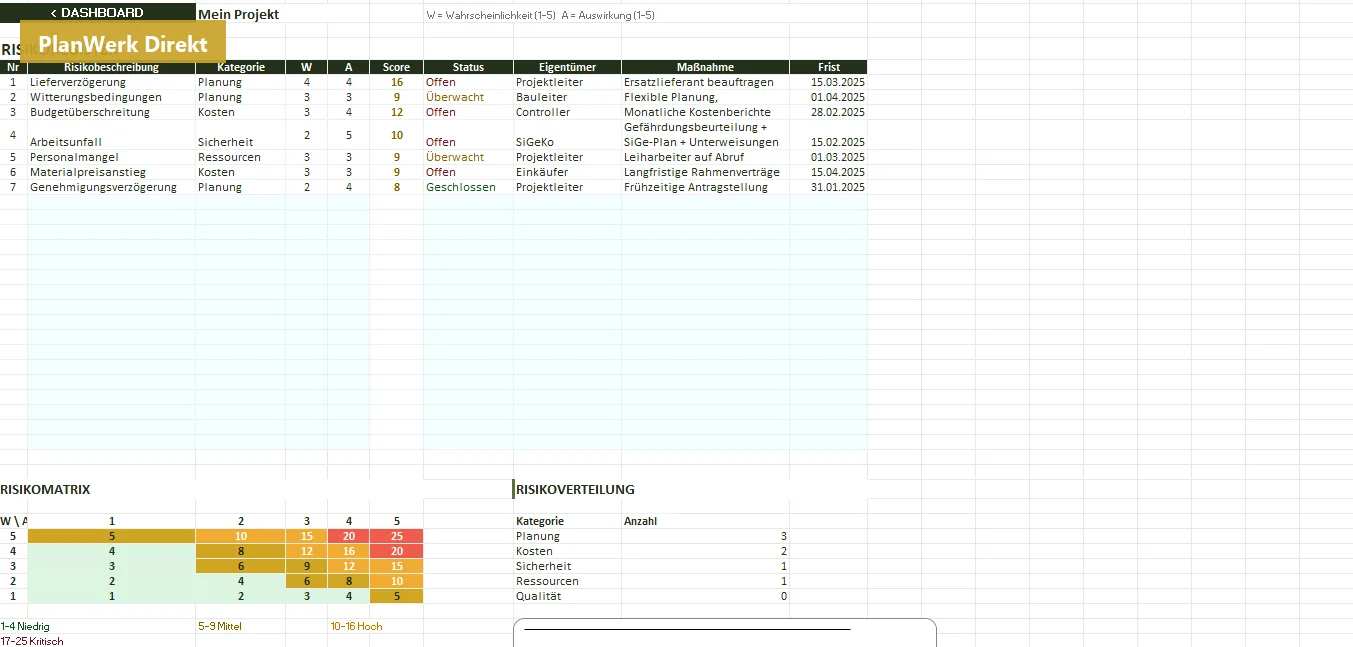Select 'Leiharbeiter auf Abruf' measure cell

[x=705, y=157]
